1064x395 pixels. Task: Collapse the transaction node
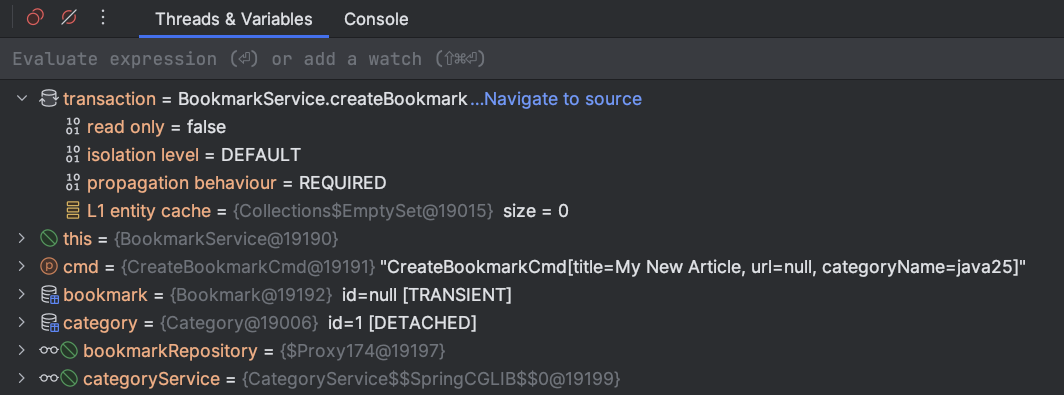pos(22,99)
